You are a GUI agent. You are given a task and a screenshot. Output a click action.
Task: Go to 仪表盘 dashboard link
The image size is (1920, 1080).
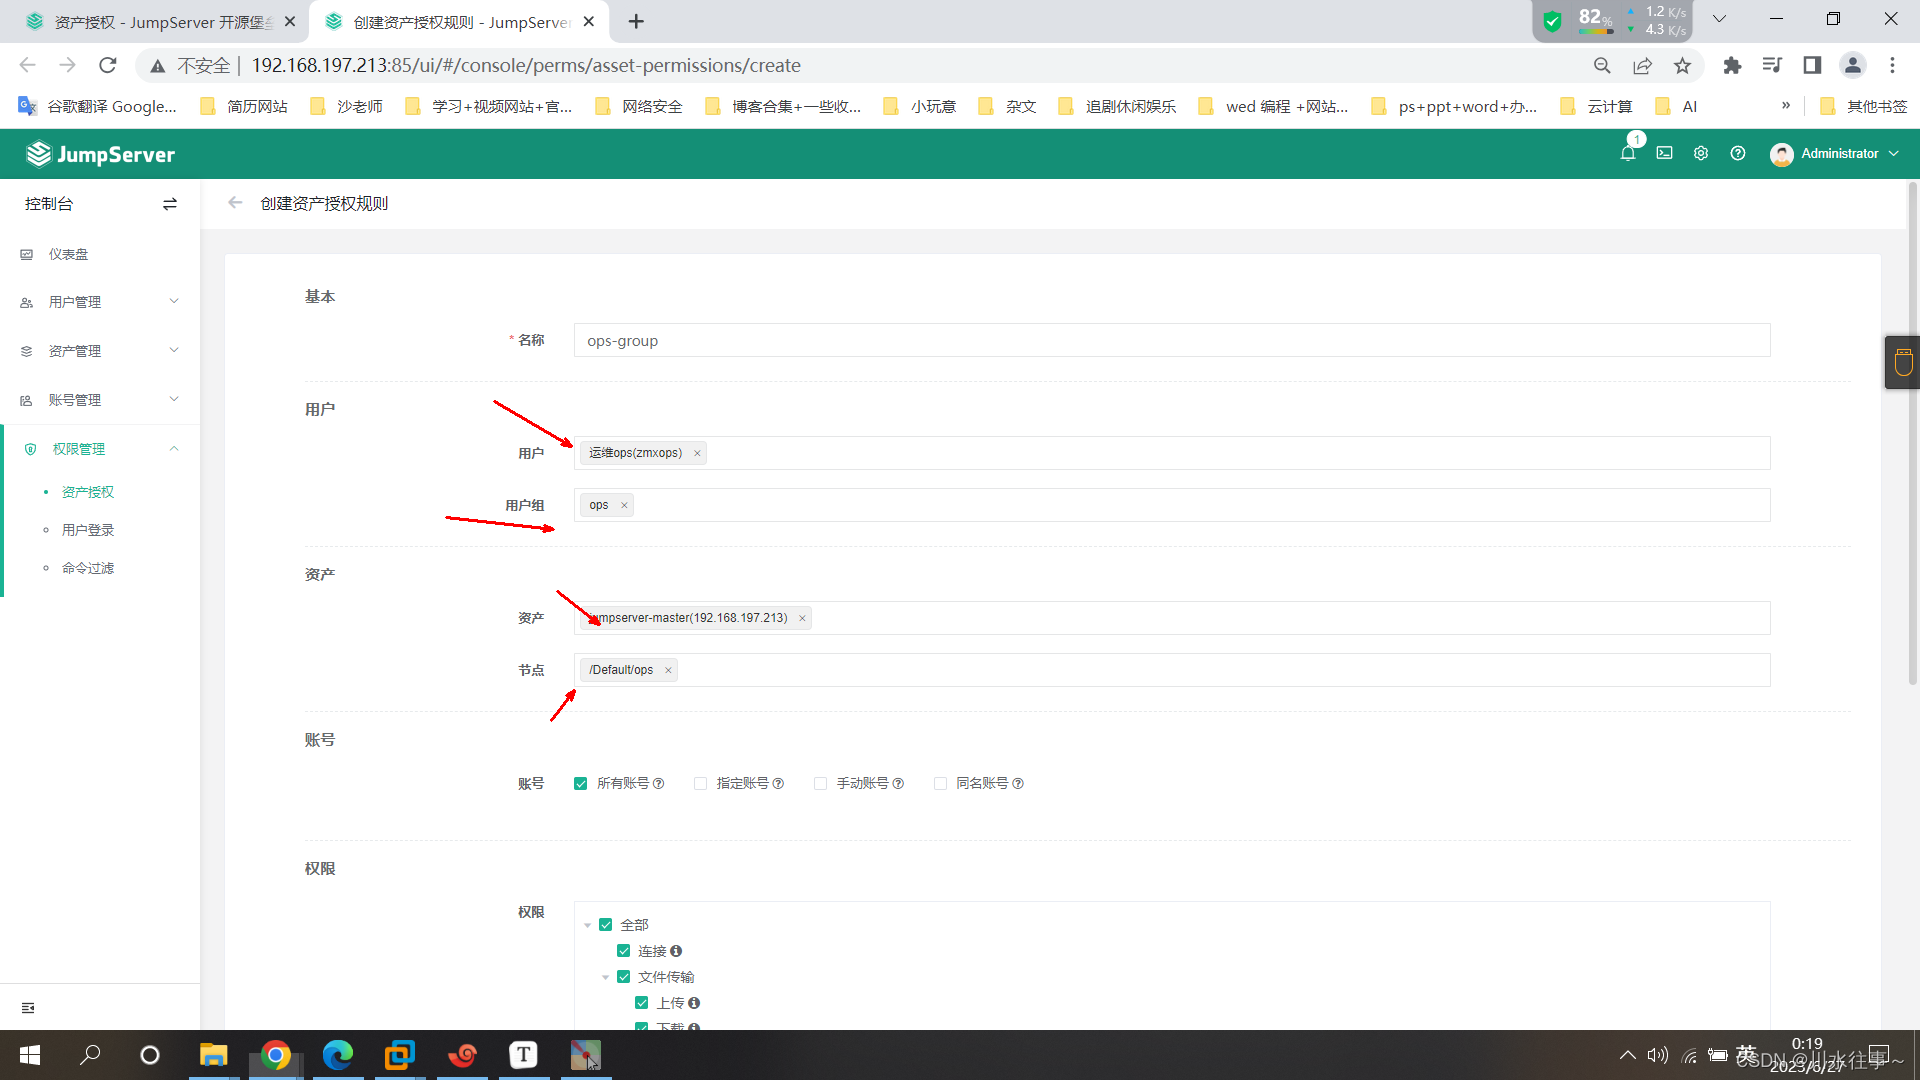[68, 254]
